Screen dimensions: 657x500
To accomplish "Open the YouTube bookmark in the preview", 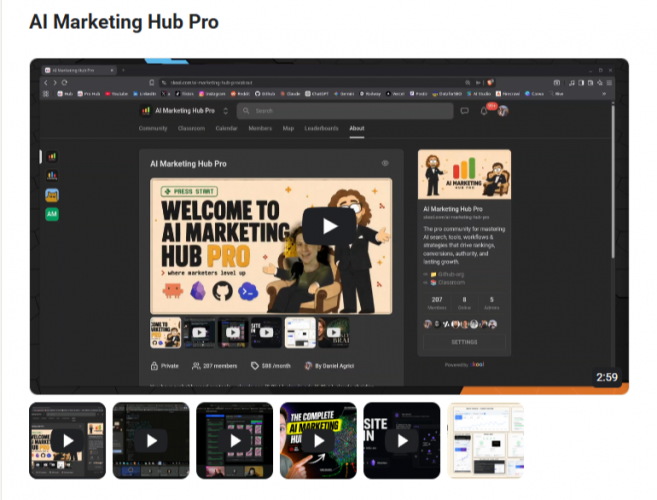I will coord(116,94).
